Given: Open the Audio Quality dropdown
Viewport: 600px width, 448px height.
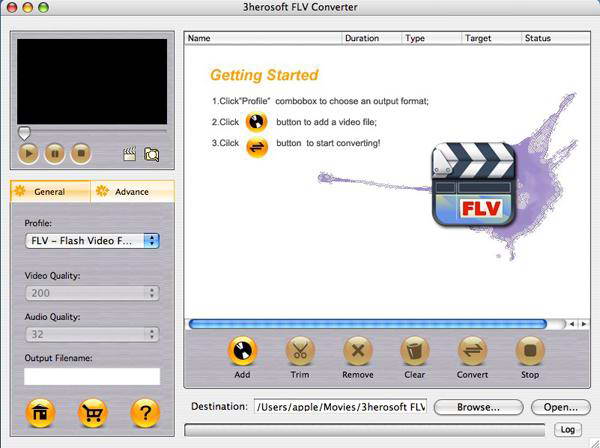Looking at the screenshot, I should tap(92, 334).
